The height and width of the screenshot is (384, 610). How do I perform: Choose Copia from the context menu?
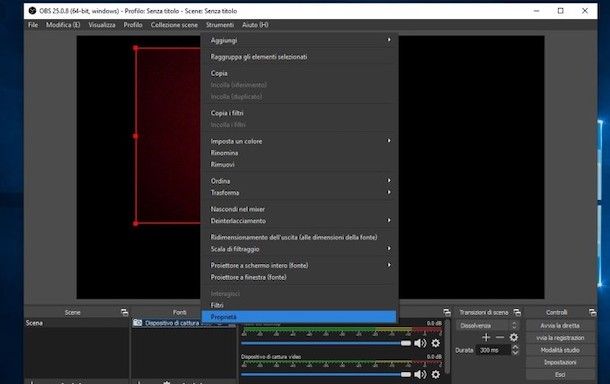click(300, 73)
